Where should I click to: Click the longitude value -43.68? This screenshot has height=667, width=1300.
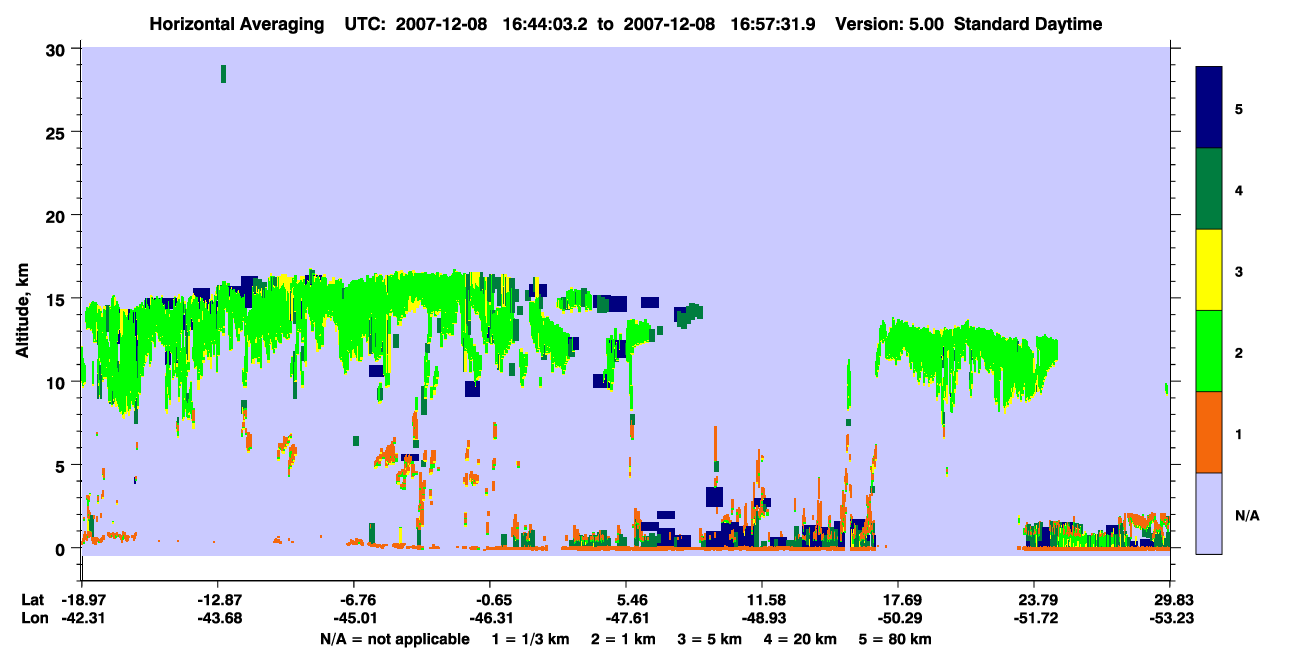click(x=217, y=618)
